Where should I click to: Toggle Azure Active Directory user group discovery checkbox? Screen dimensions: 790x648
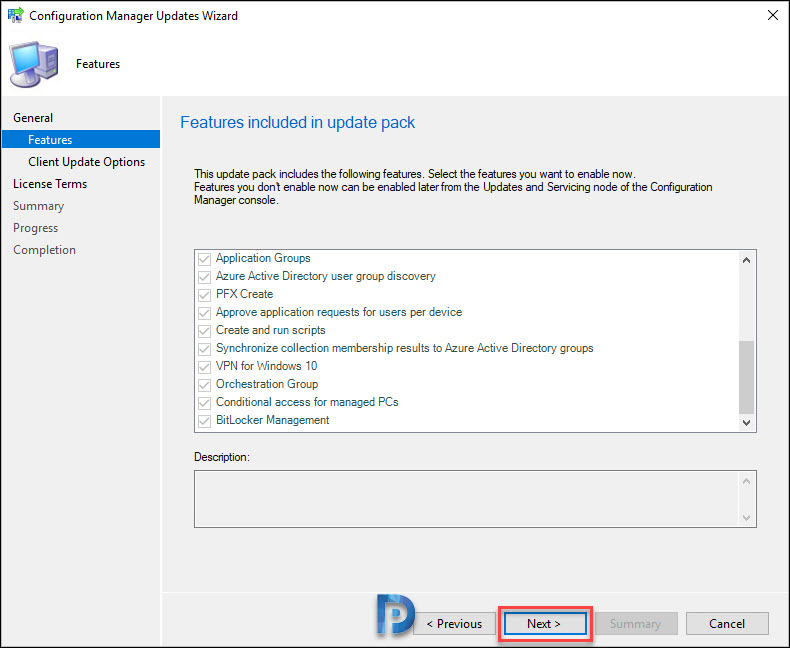click(204, 277)
